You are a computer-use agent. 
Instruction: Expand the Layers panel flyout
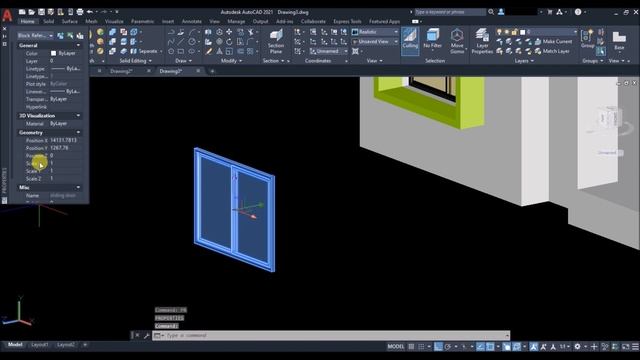(524, 61)
